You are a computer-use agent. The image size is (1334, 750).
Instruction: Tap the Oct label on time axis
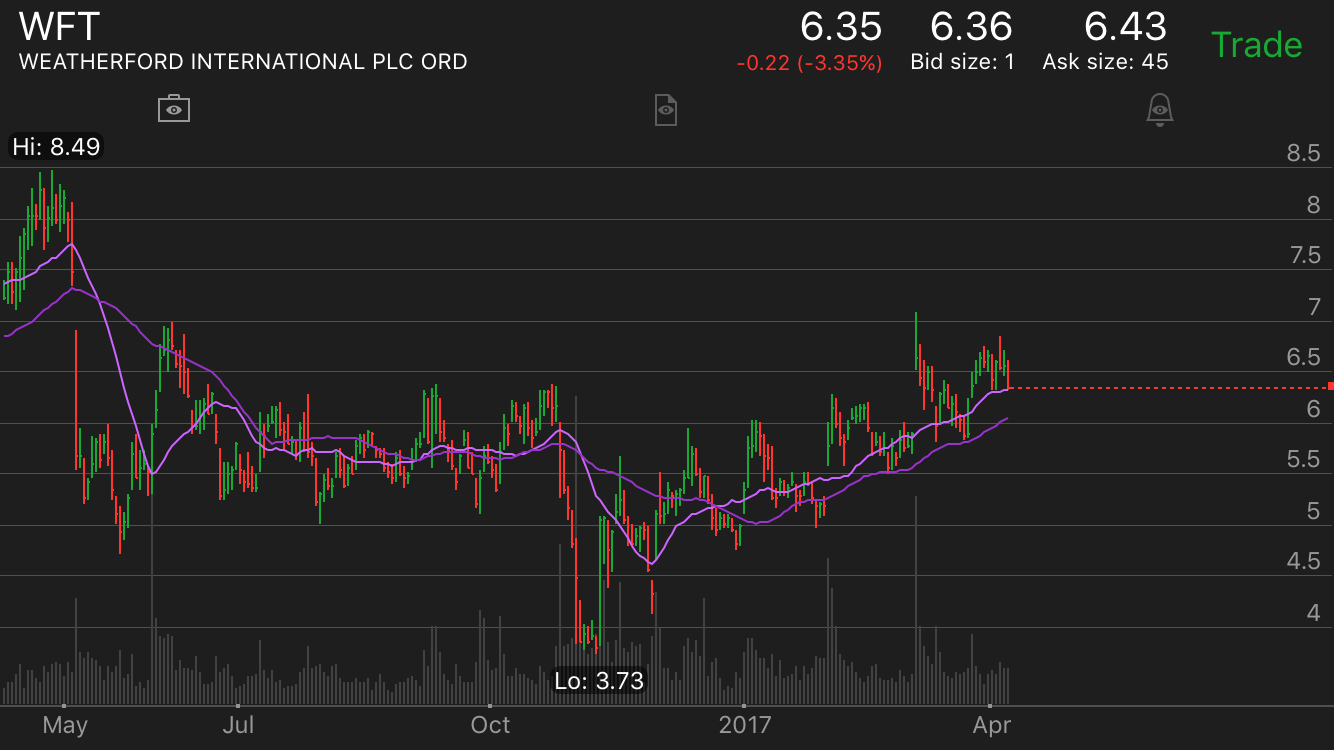491,724
